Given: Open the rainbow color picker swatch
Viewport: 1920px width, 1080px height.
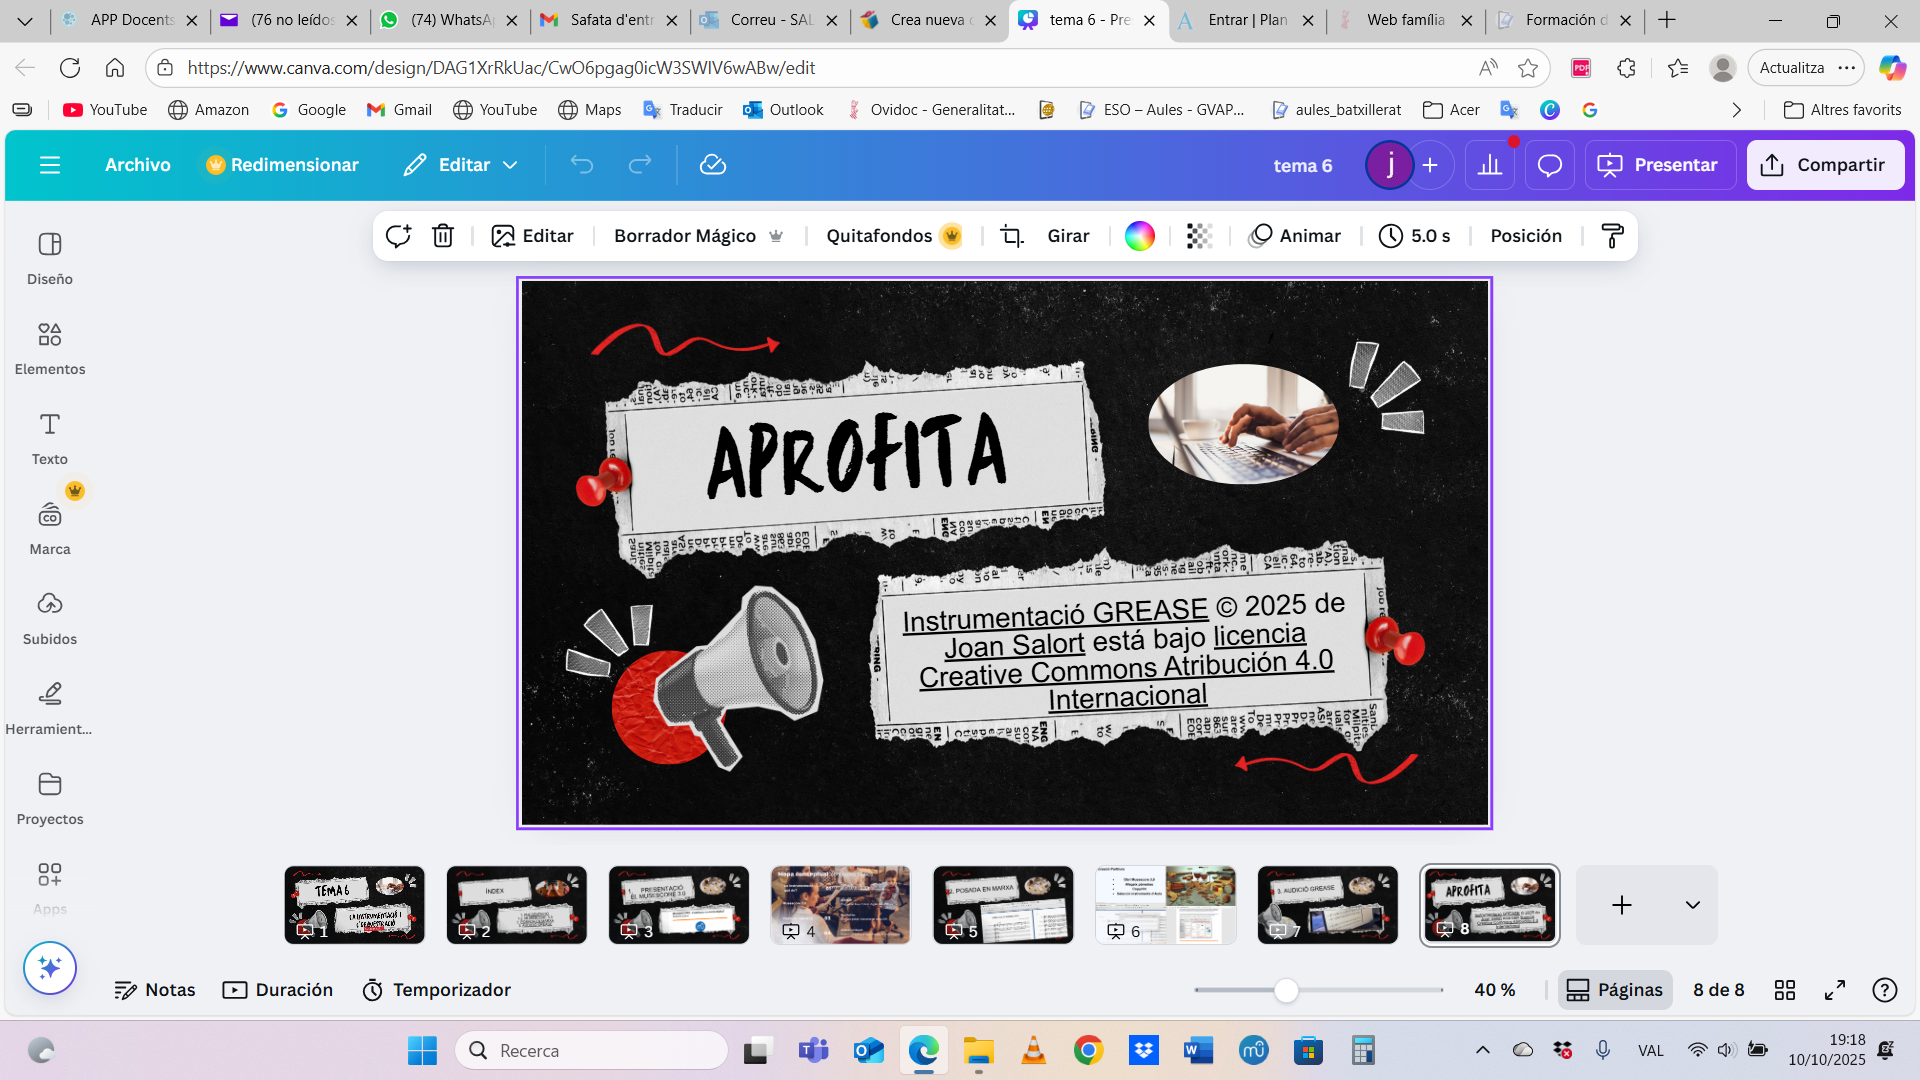Looking at the screenshot, I should [1140, 236].
